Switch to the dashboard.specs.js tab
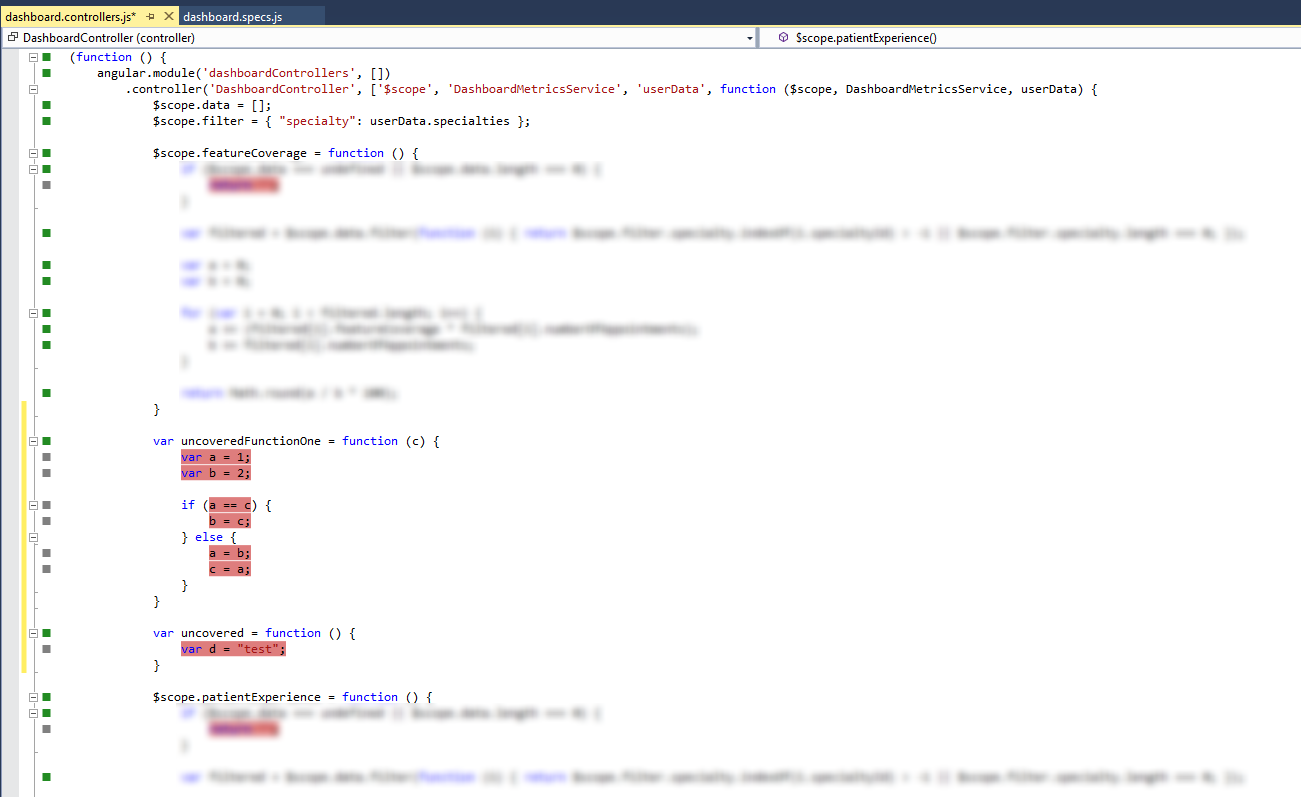The width and height of the screenshot is (1301, 797). click(x=232, y=17)
